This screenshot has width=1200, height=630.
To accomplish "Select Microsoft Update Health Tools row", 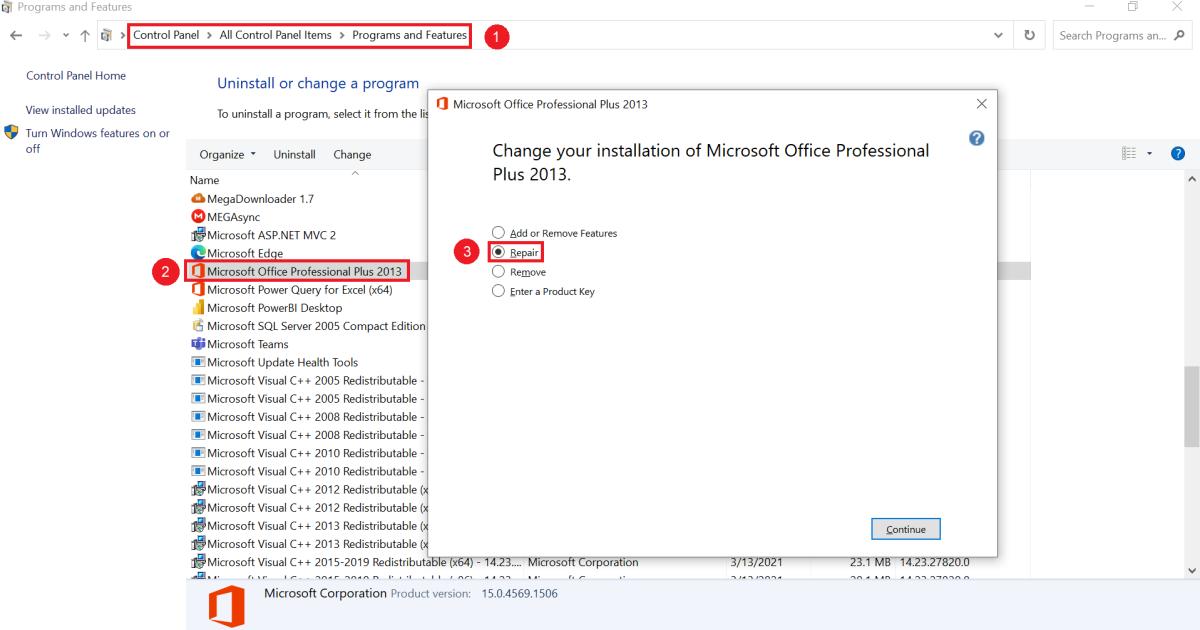I will tap(282, 362).
